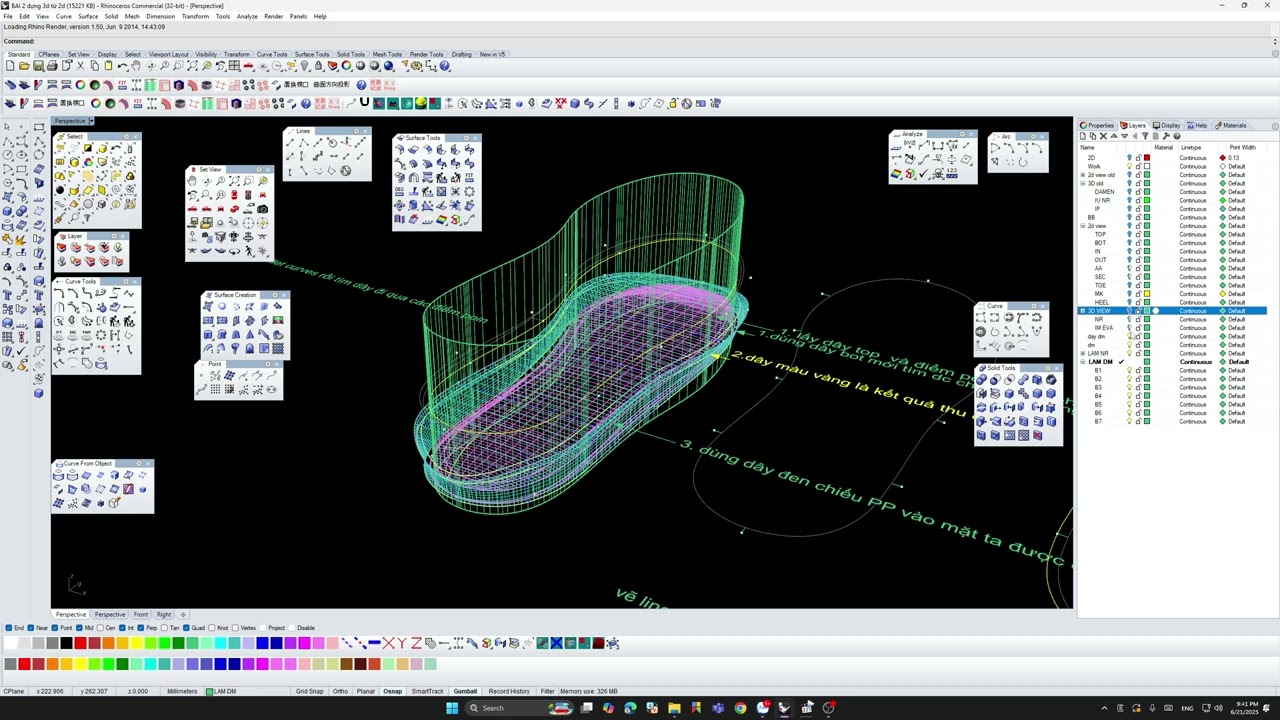Screen dimensions: 1280x720
Task: Toggle visibility bulb of layer TOP
Action: (x=1130, y=234)
